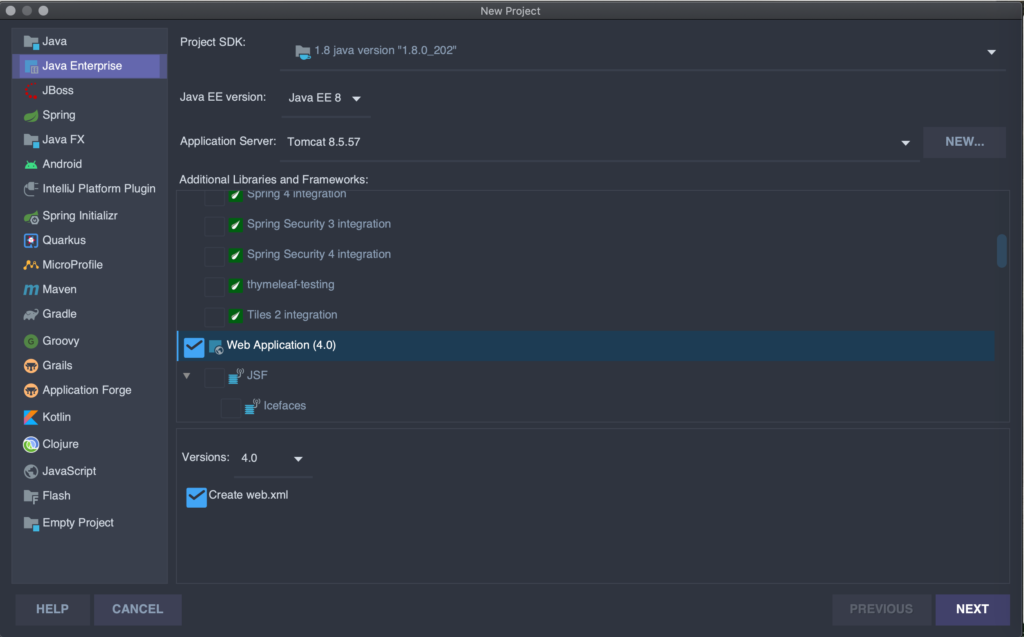Open the Application Server dropdown arrow
The width and height of the screenshot is (1024, 637).
click(905, 142)
